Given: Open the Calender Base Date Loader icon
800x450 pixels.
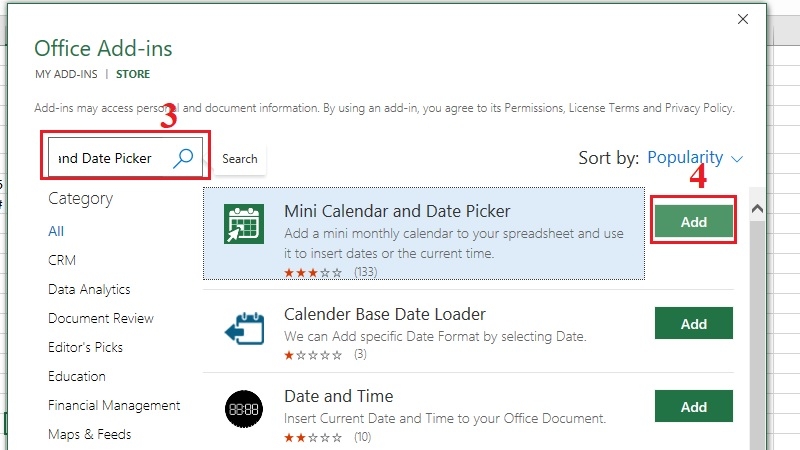Looking at the screenshot, I should [x=244, y=329].
